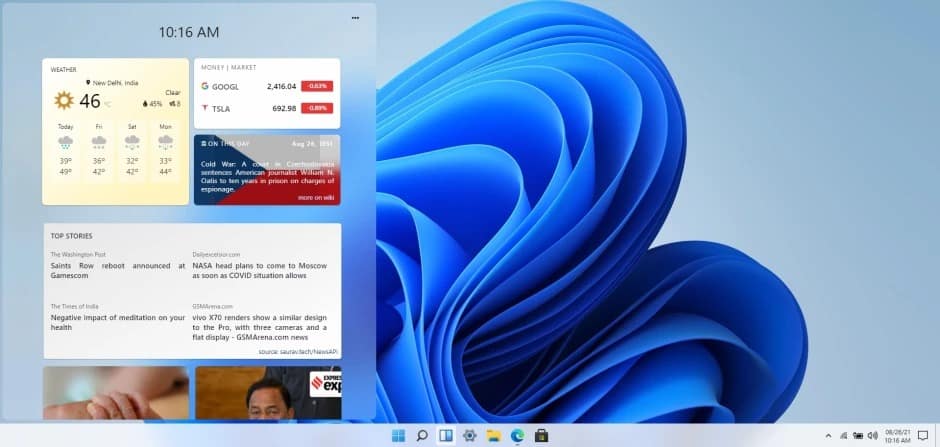
Task: Click the taskbar Search magnifier icon
Action: click(x=422, y=435)
